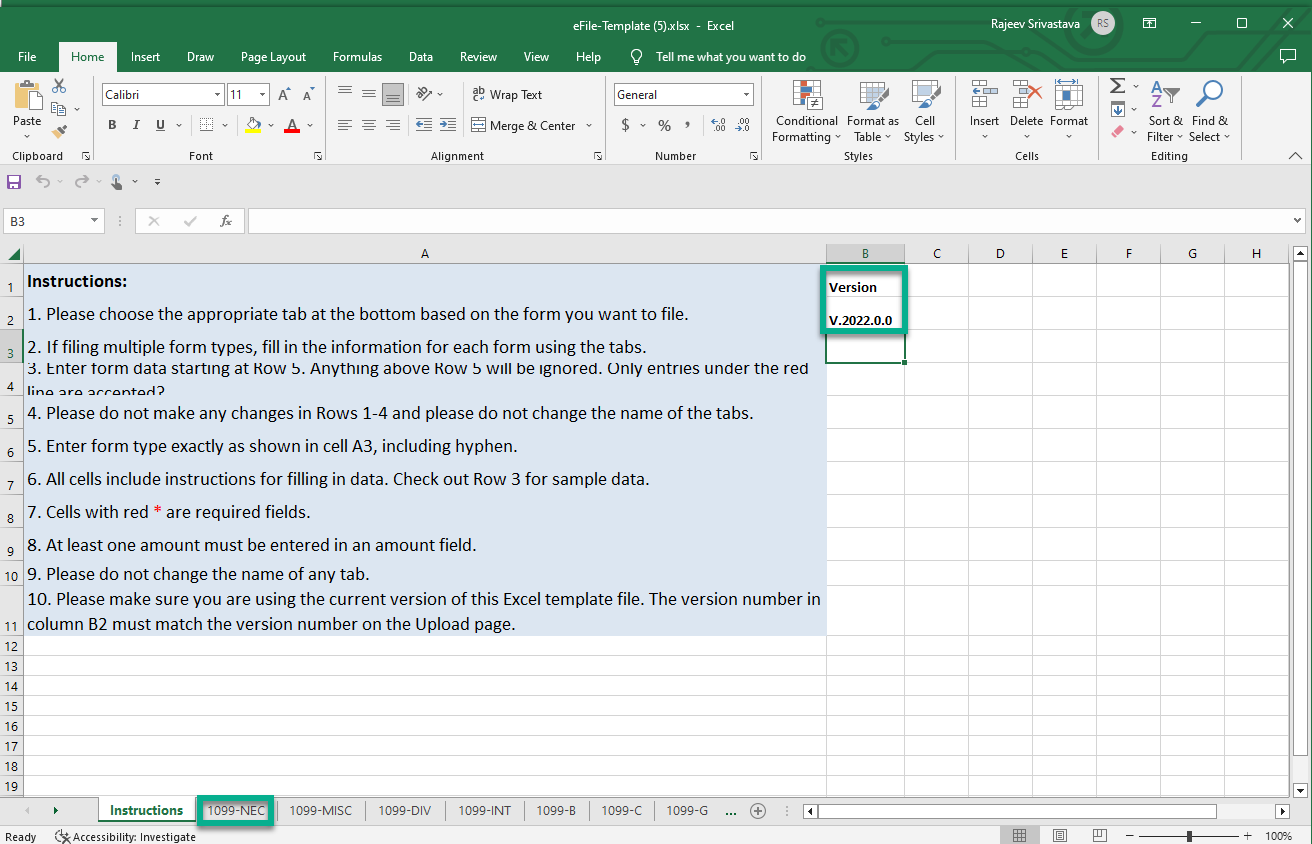Click the Format Painter brush icon
The height and width of the screenshot is (844, 1312).
pos(59,131)
